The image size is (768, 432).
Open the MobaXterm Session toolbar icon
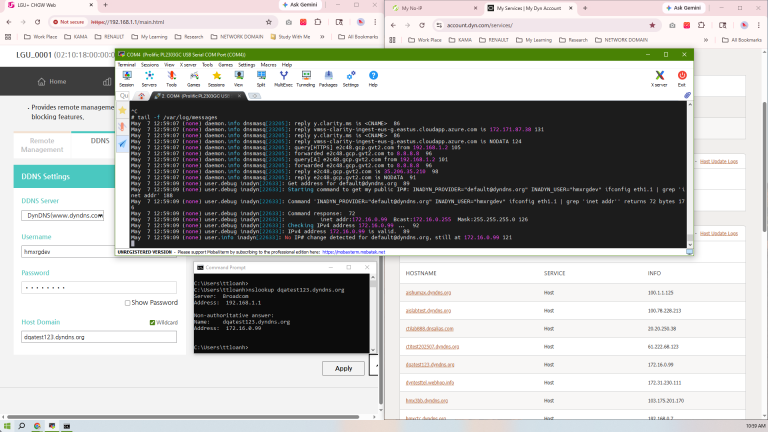click(x=126, y=78)
